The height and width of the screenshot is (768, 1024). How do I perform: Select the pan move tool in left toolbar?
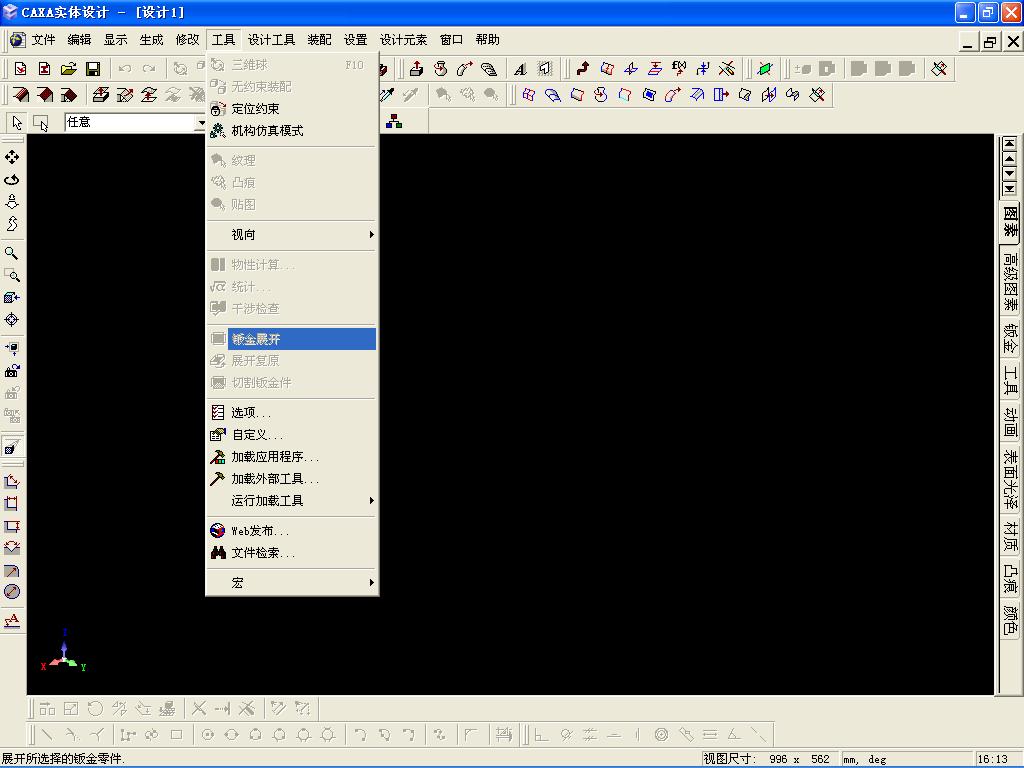coord(12,157)
